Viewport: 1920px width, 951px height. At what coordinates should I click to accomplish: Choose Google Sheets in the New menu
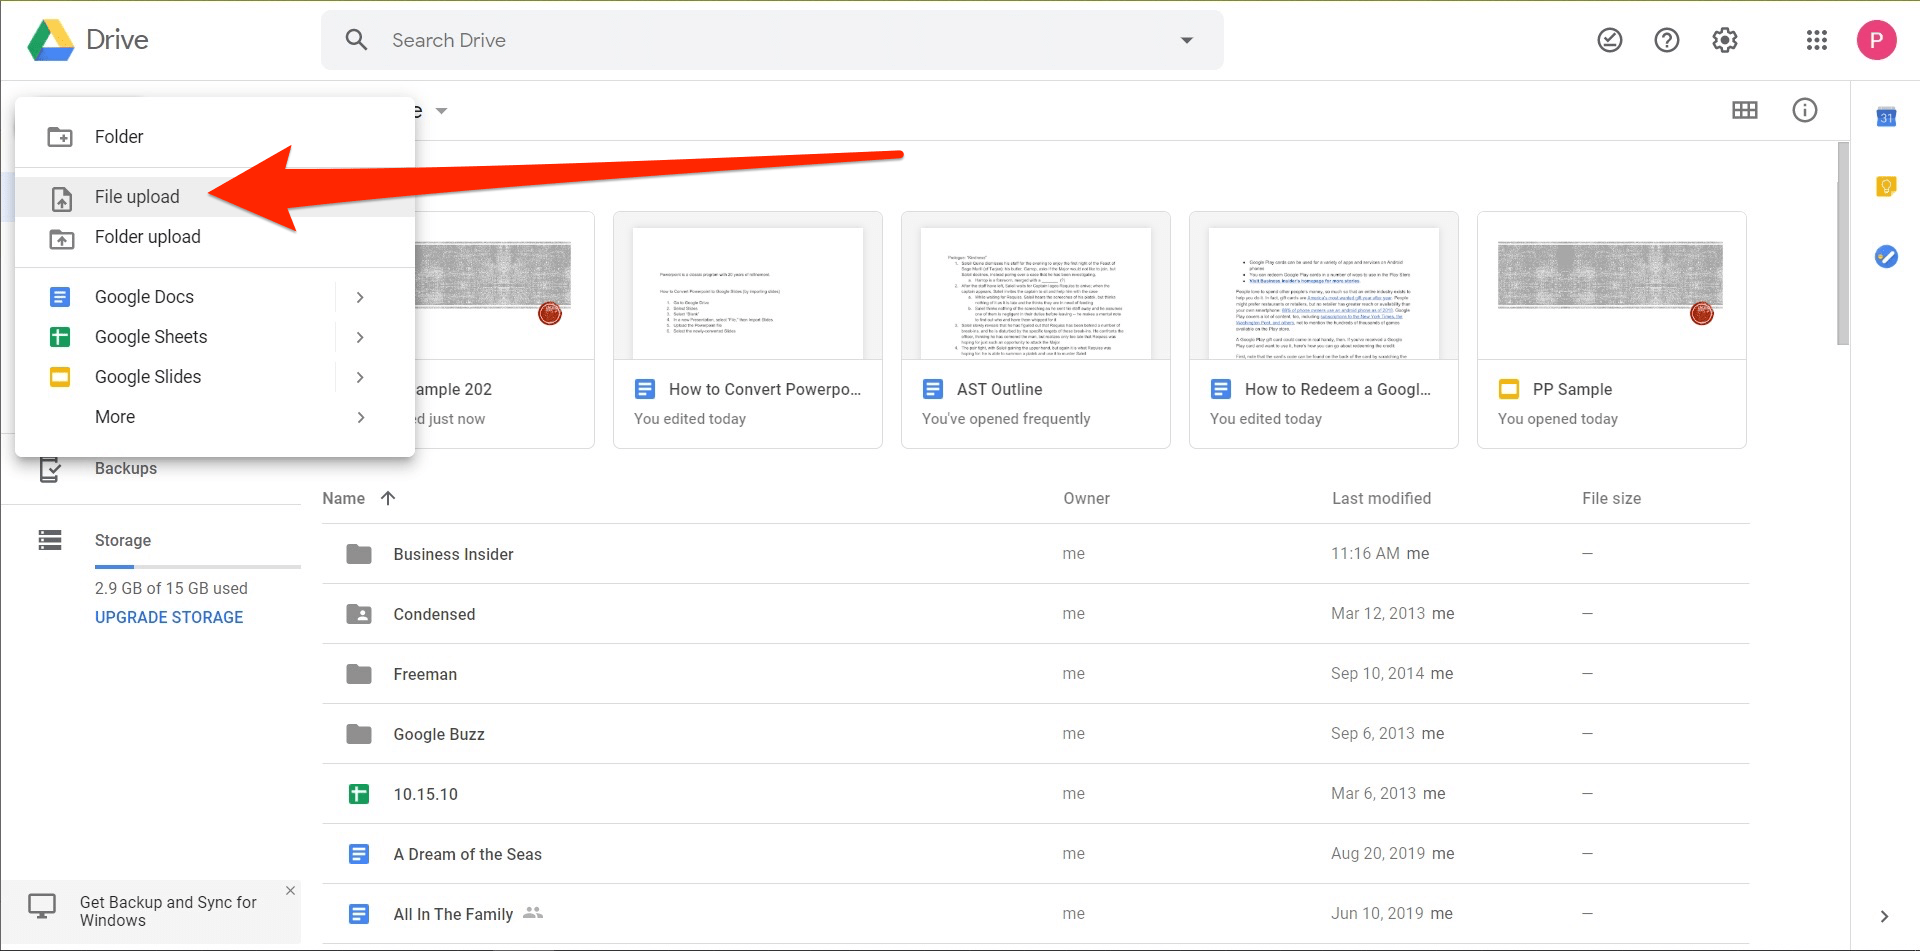coord(150,337)
